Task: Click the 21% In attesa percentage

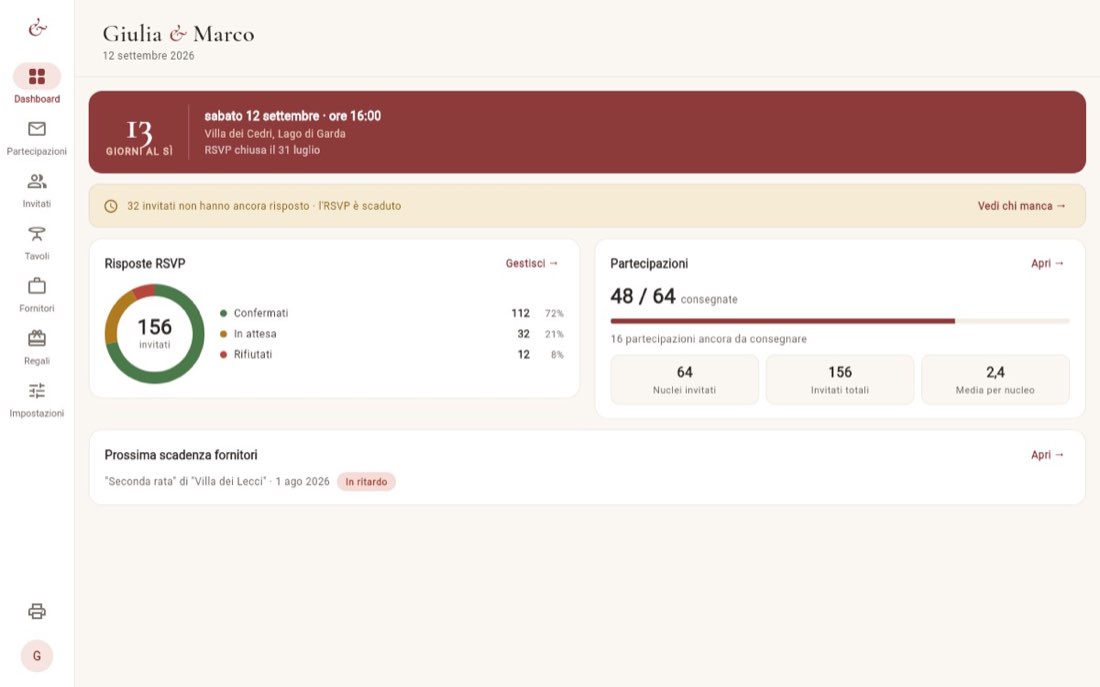Action: coord(554,334)
